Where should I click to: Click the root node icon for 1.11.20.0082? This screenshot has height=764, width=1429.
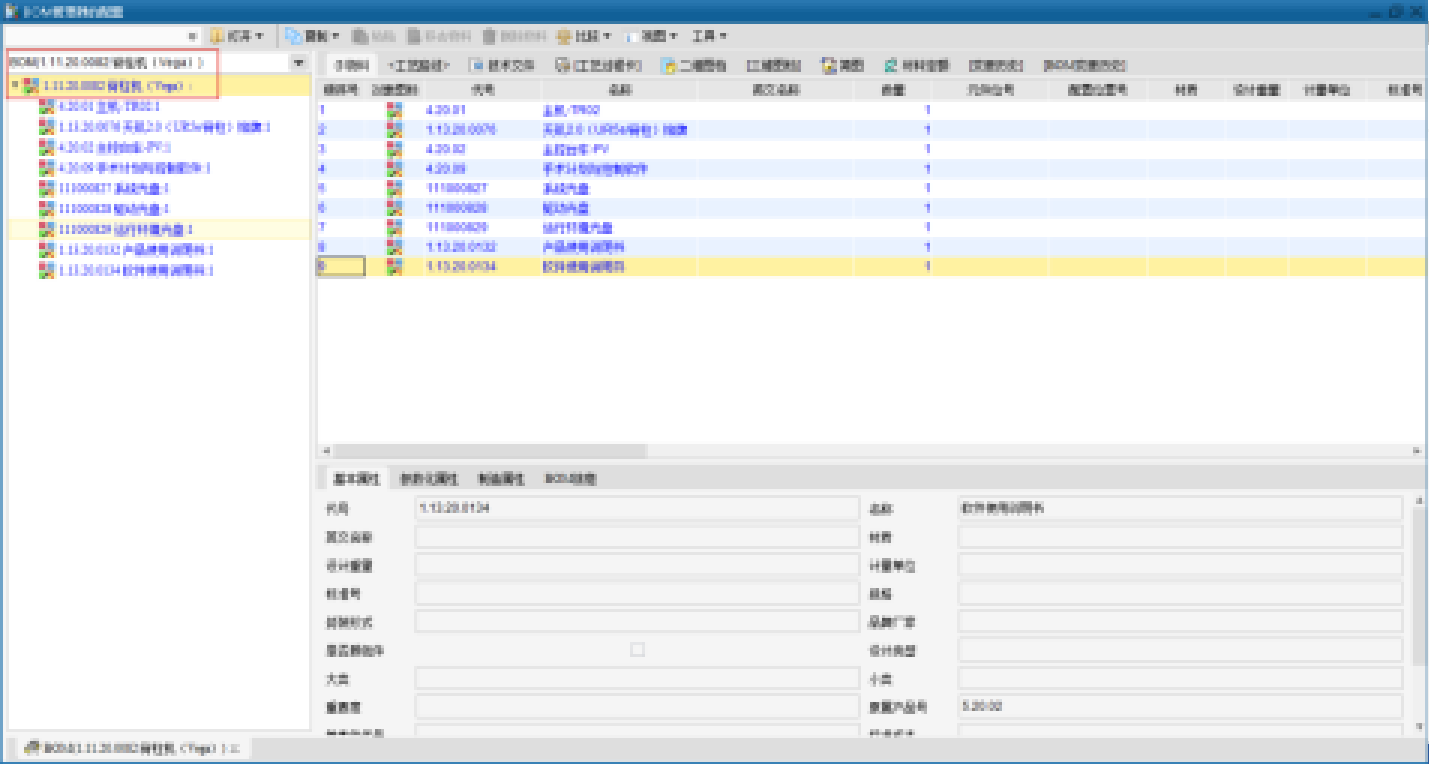pyautogui.click(x=32, y=86)
